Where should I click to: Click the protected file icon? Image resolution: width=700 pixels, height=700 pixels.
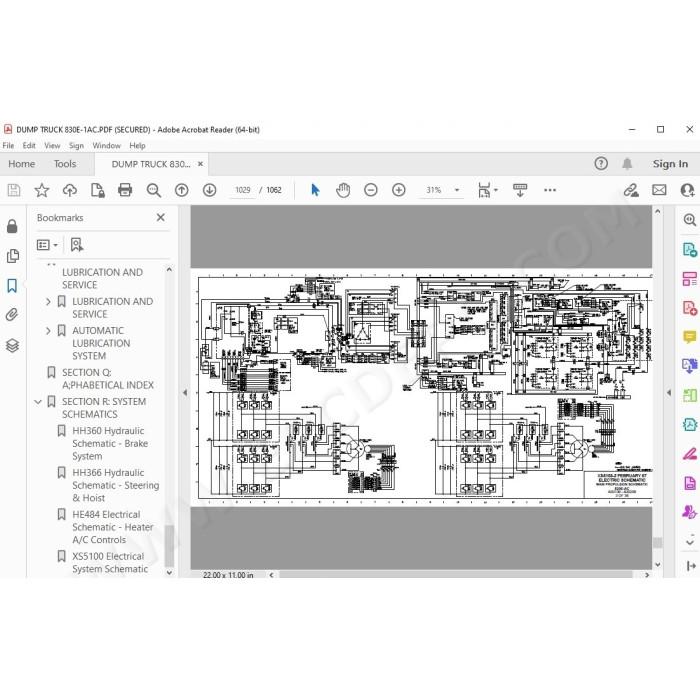point(97,190)
